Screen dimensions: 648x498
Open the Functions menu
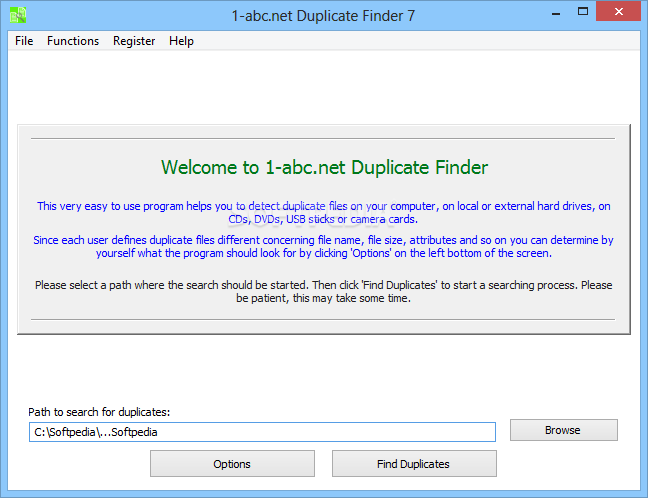(x=73, y=41)
